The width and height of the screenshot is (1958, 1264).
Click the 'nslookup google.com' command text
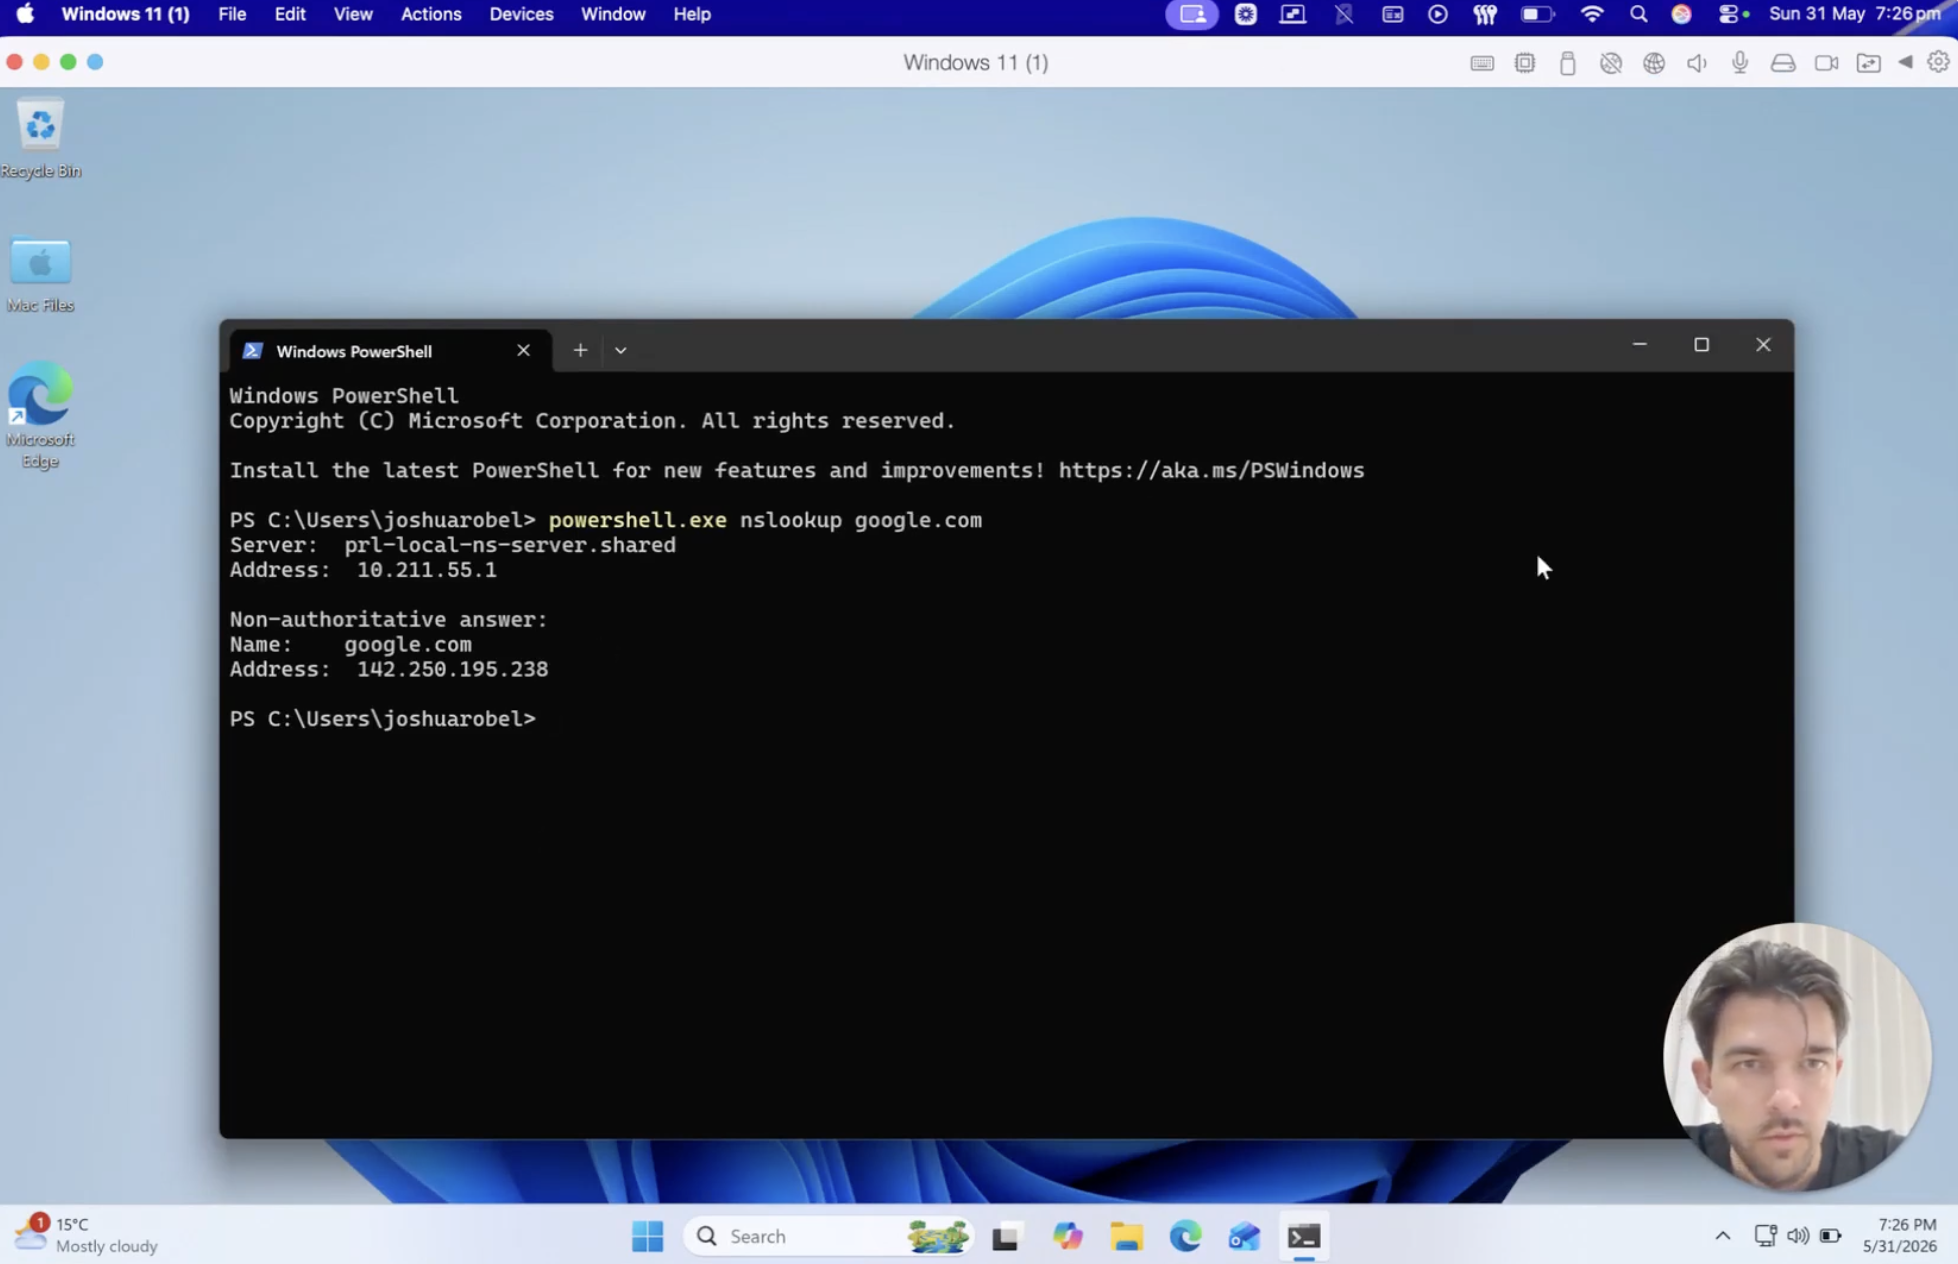point(861,520)
